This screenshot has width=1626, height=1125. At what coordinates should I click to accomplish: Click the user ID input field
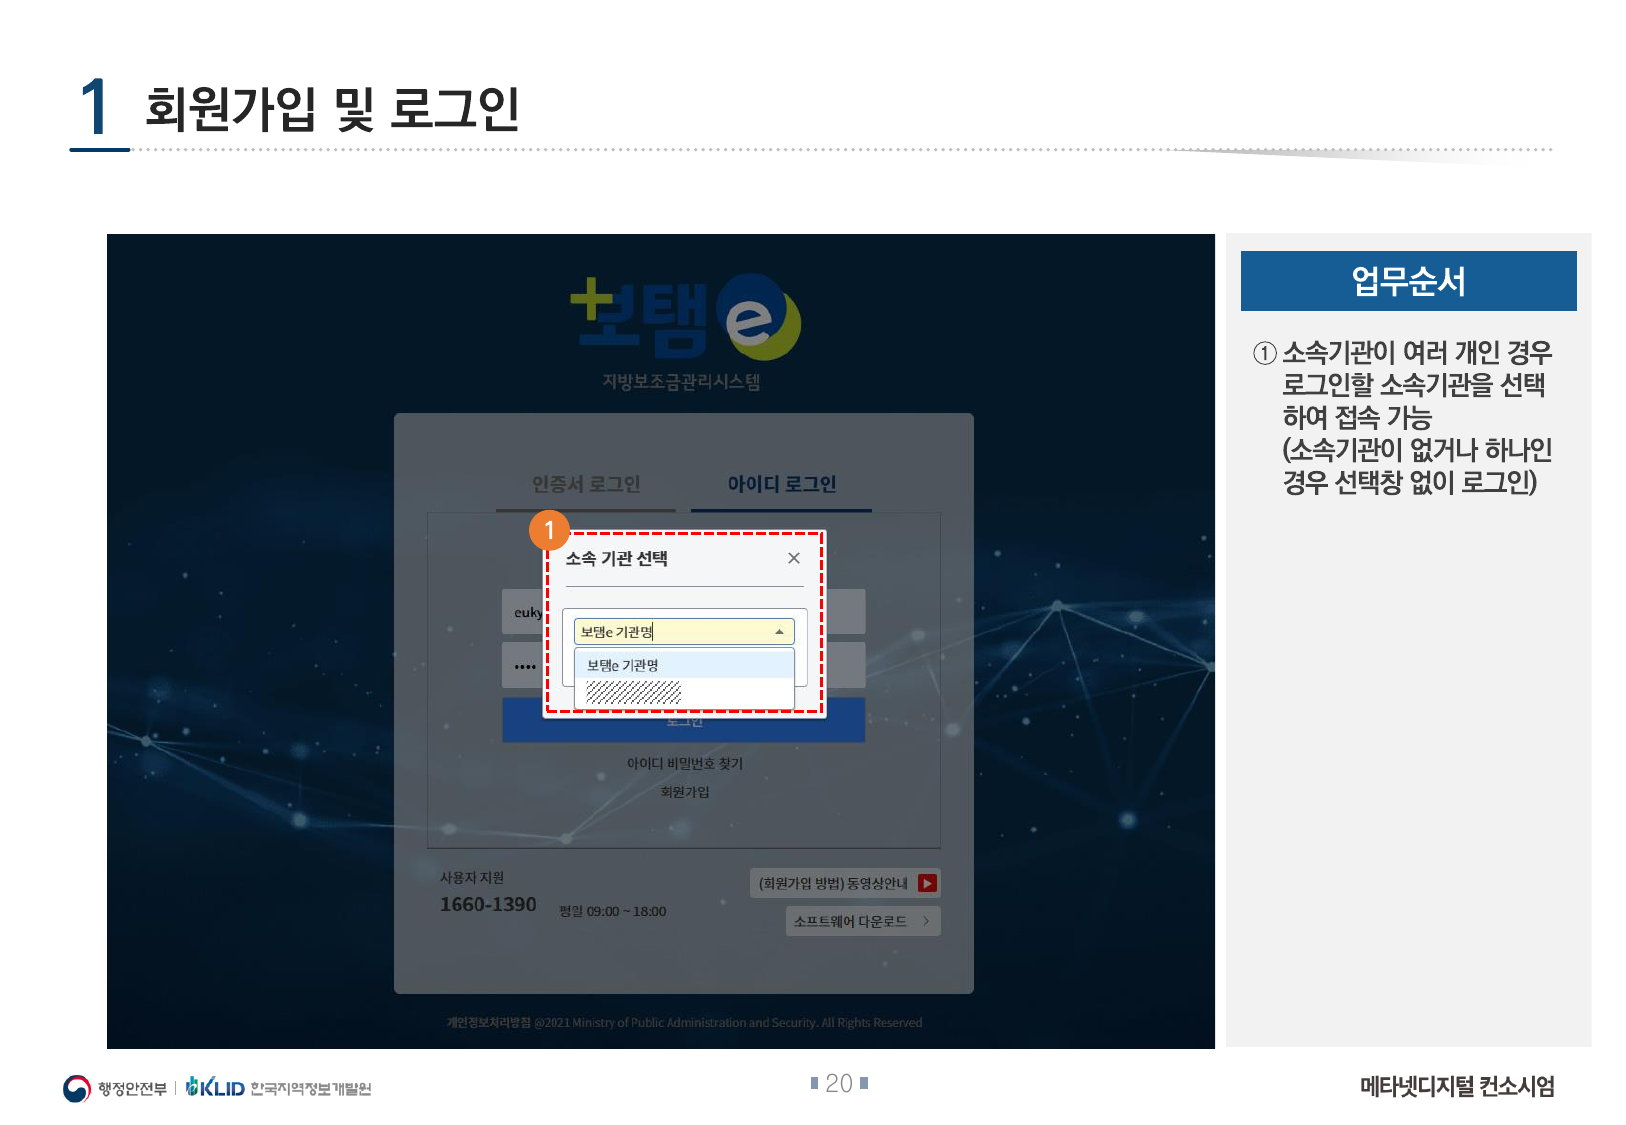pos(521,612)
